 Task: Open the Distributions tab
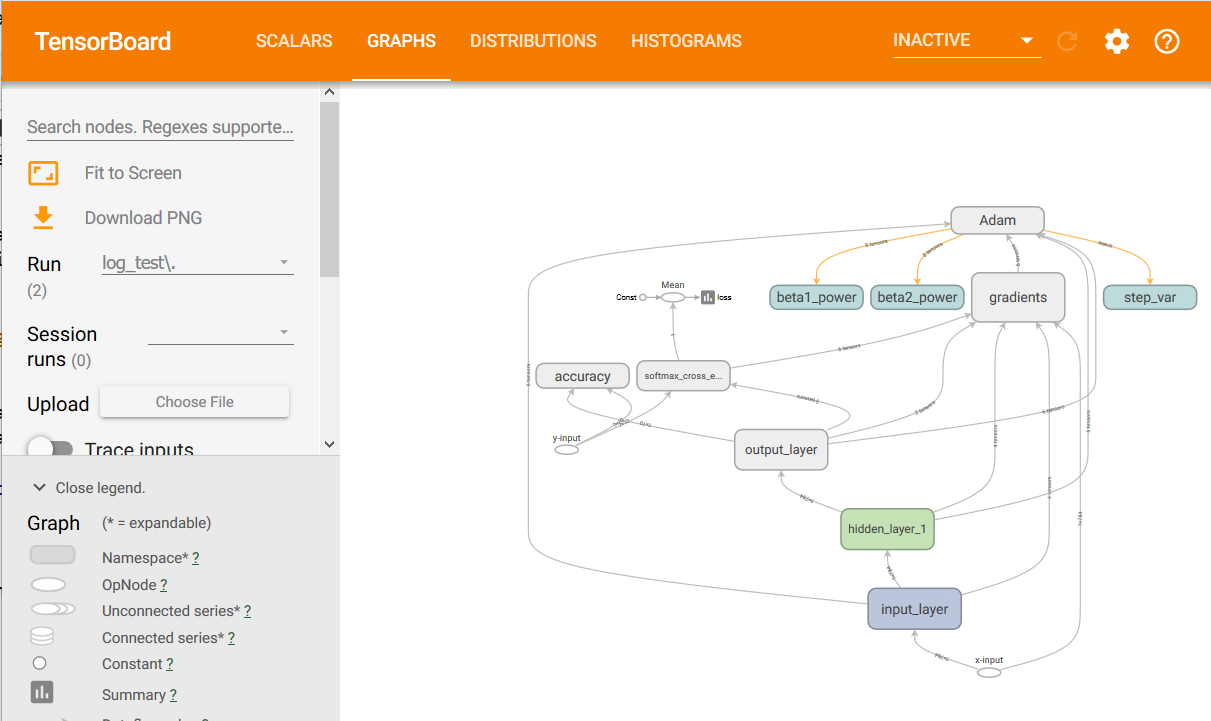pyautogui.click(x=533, y=41)
